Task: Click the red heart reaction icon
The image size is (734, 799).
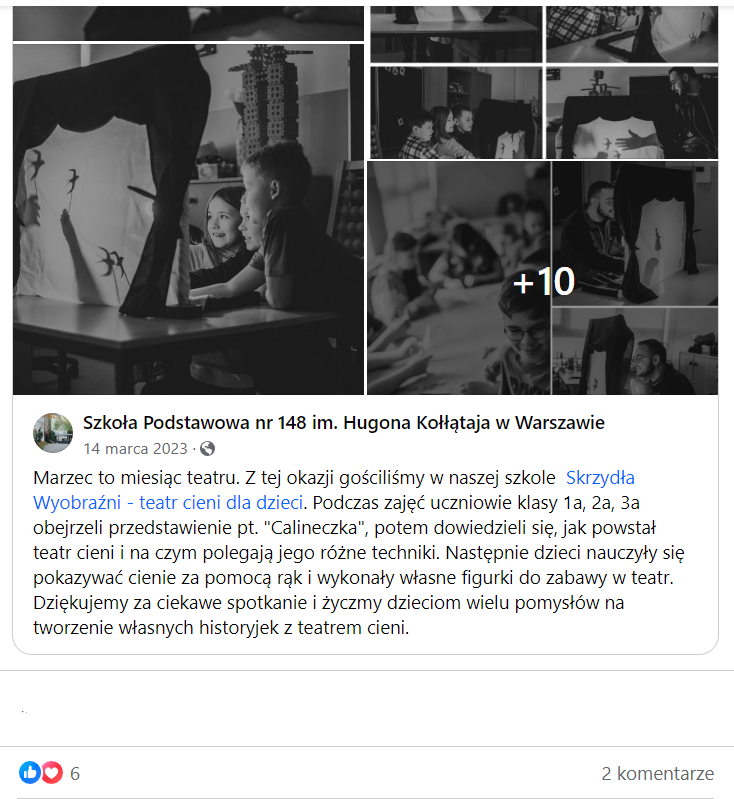Action: (x=52, y=773)
